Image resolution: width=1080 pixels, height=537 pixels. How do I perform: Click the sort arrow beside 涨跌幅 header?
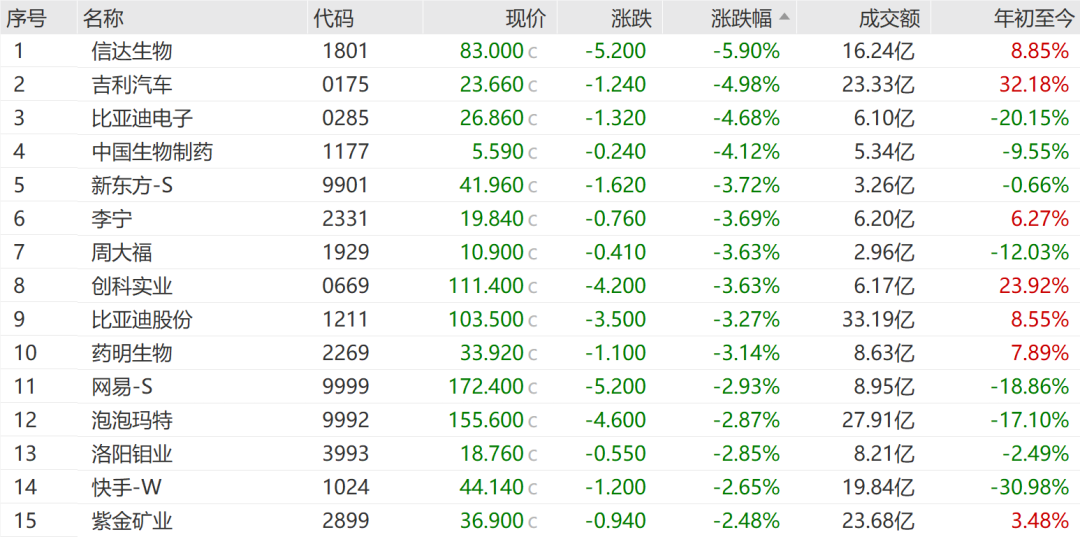pos(784,16)
